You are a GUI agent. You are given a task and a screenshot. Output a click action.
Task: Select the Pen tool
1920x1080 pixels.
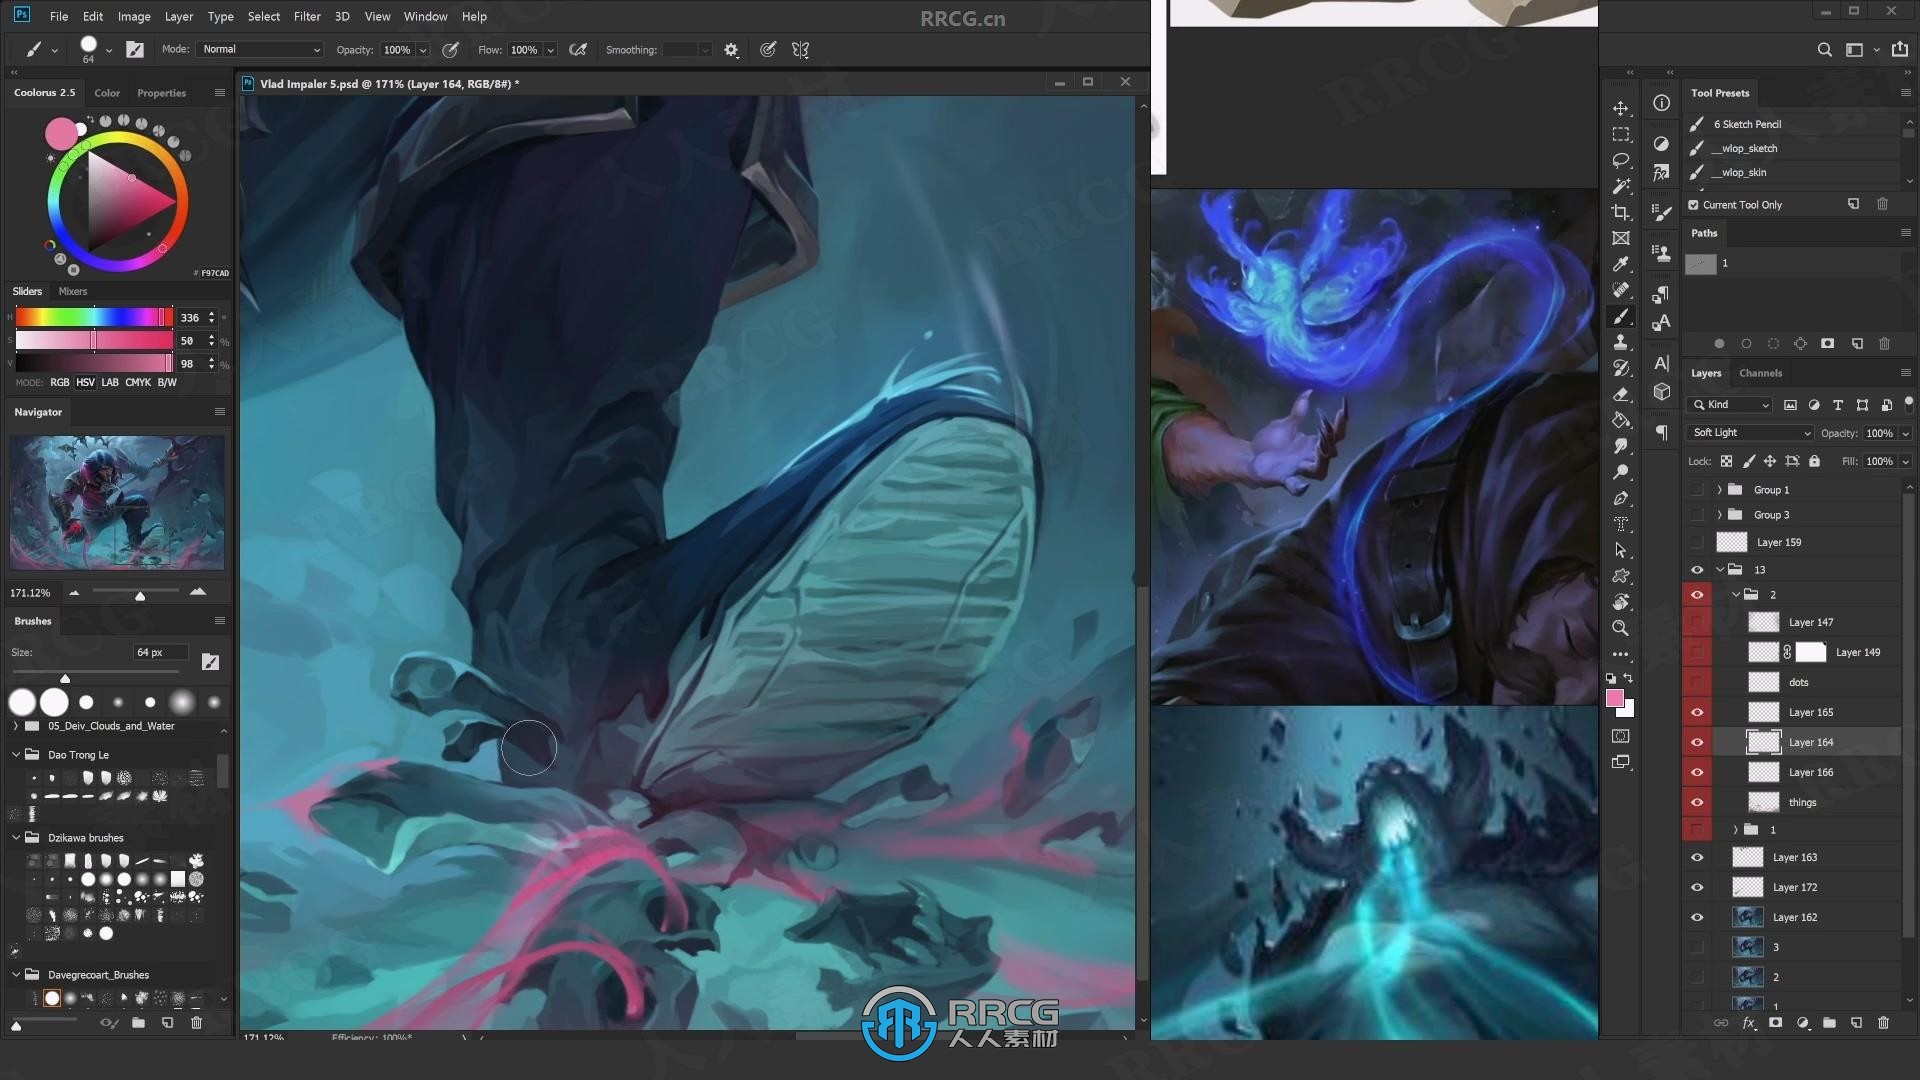click(1621, 498)
